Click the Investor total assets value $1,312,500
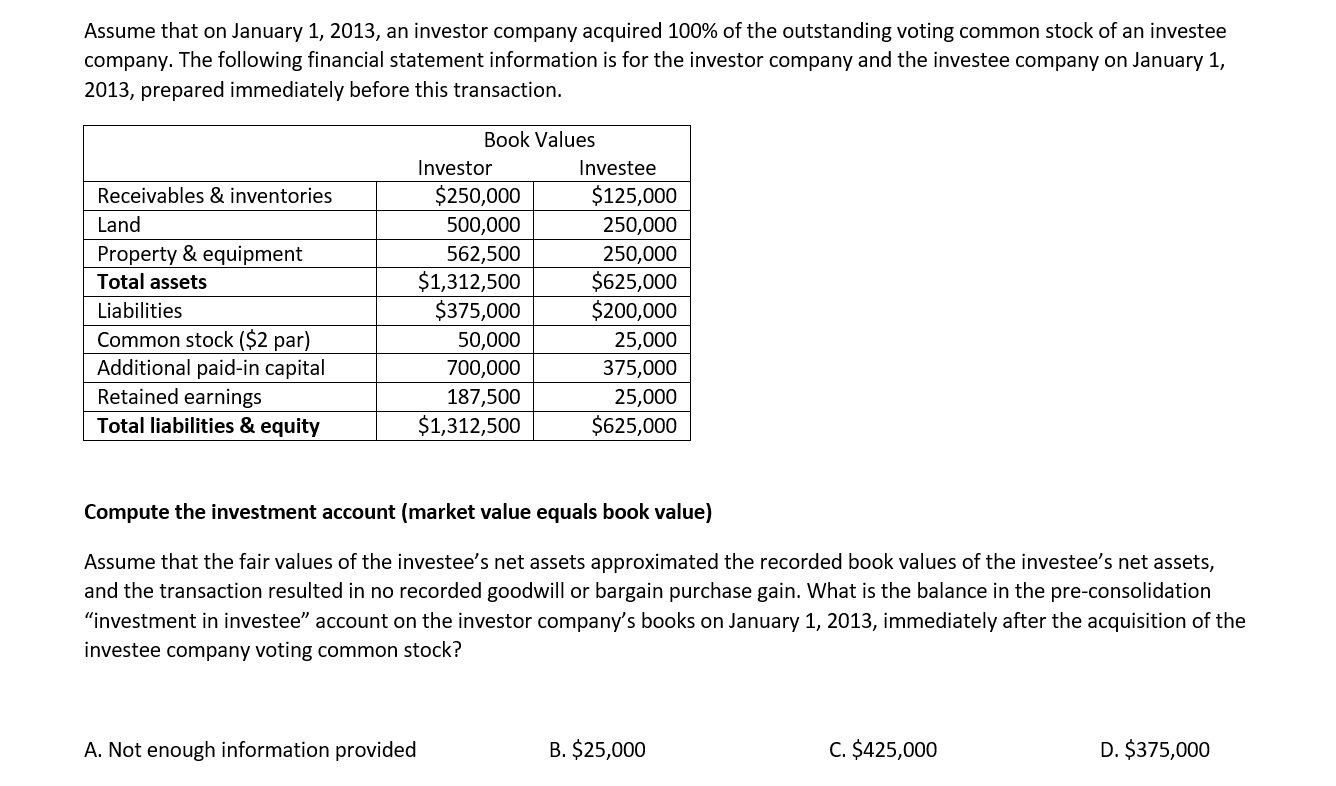 [469, 282]
